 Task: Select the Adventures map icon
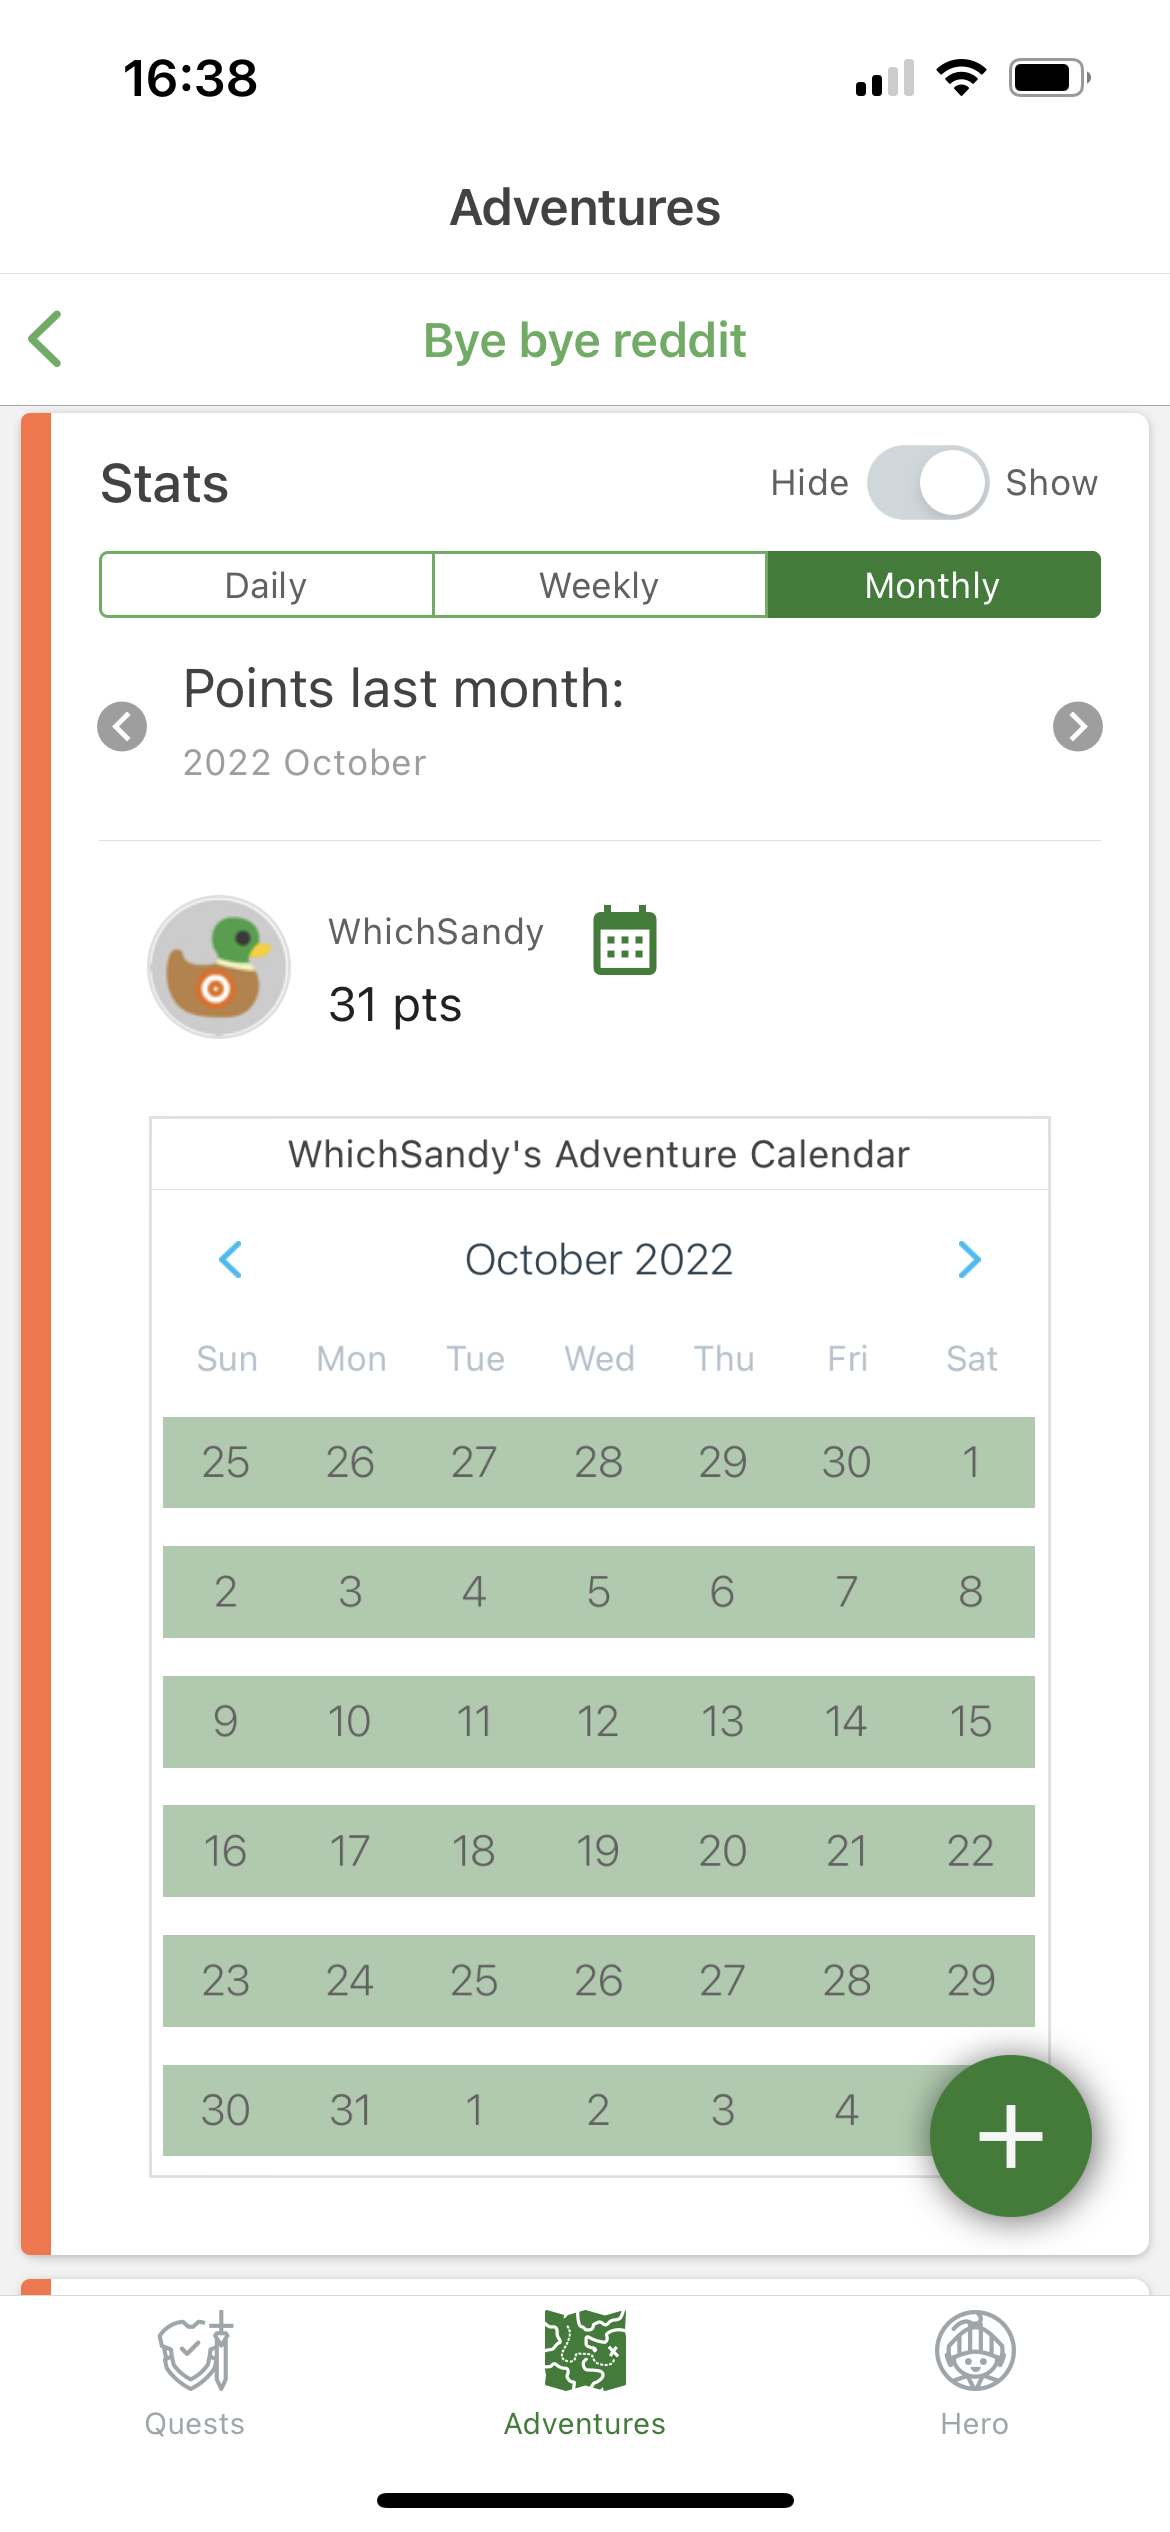pos(585,2351)
